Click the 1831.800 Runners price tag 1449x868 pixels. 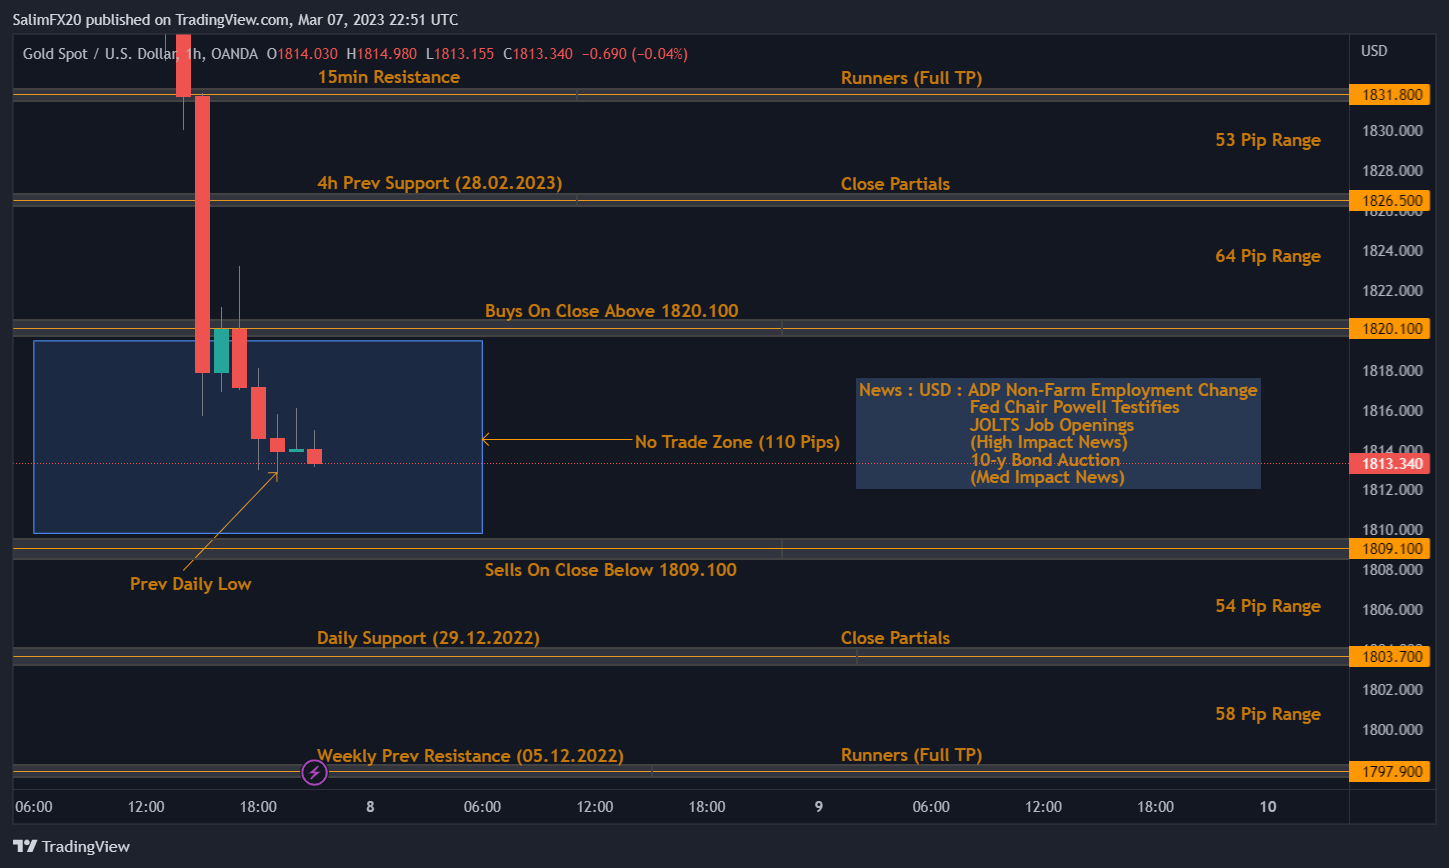pos(1391,94)
